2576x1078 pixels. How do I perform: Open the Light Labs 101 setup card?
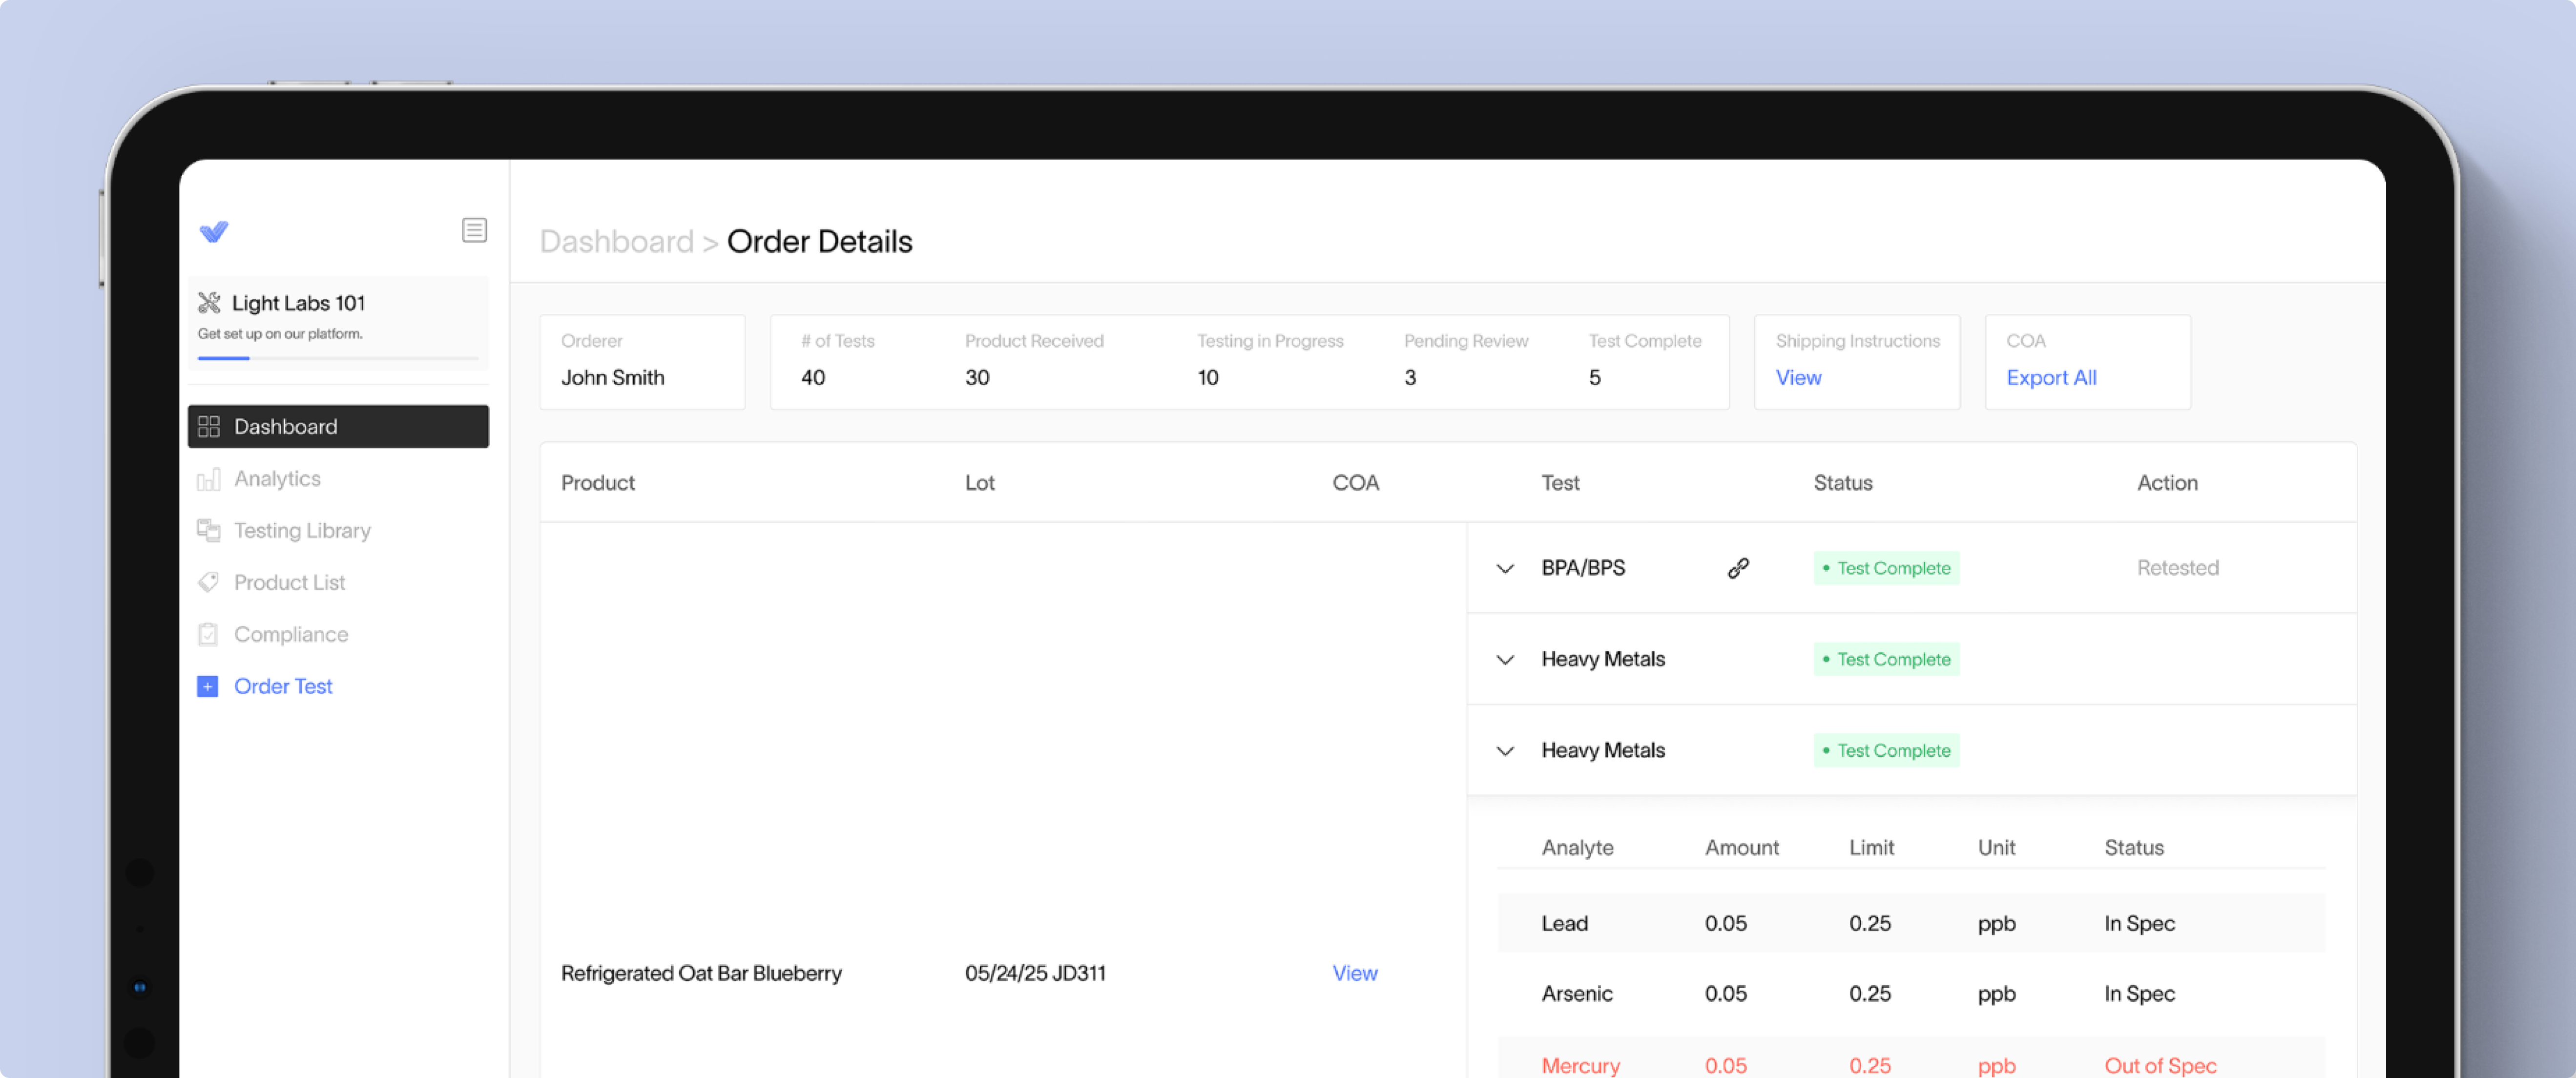[338, 322]
